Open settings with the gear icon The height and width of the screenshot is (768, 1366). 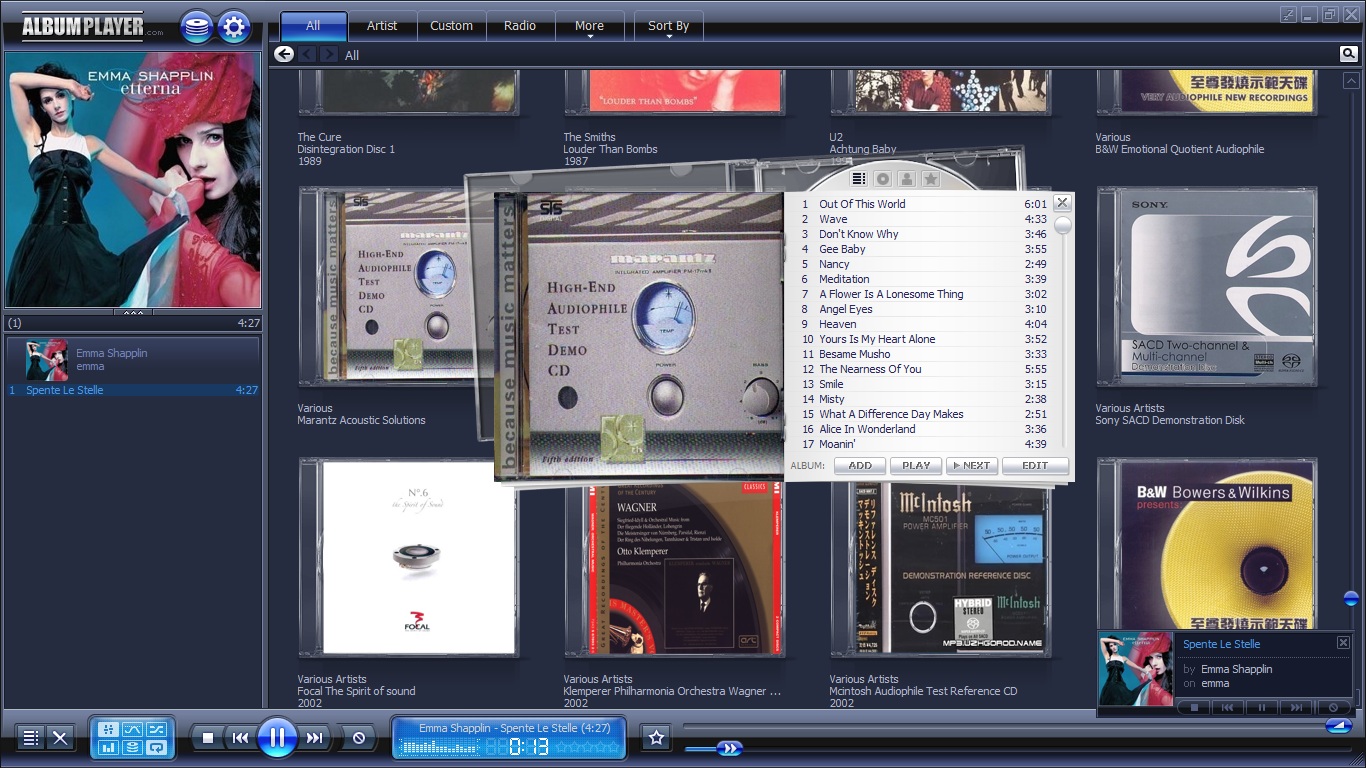[x=234, y=27]
